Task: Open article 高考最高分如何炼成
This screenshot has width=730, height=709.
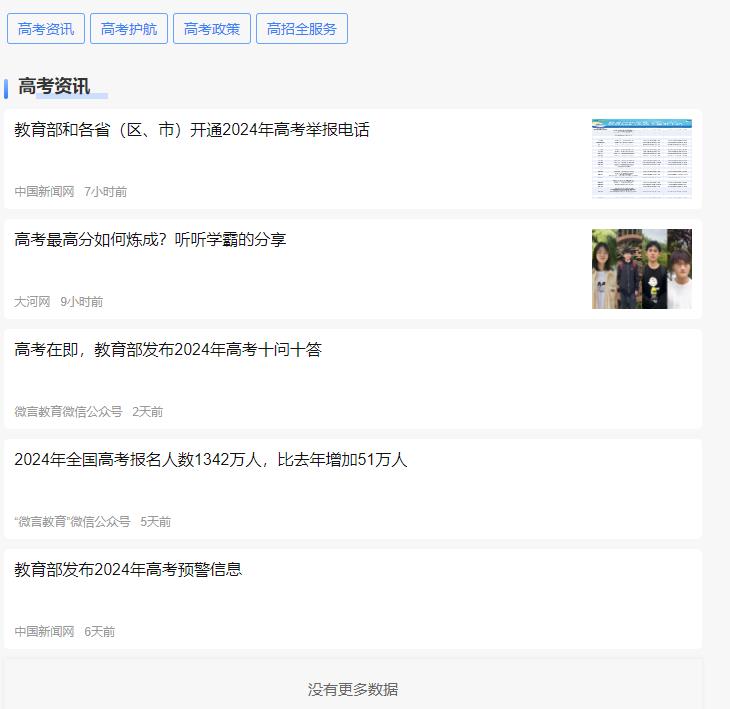Action: (x=150, y=240)
